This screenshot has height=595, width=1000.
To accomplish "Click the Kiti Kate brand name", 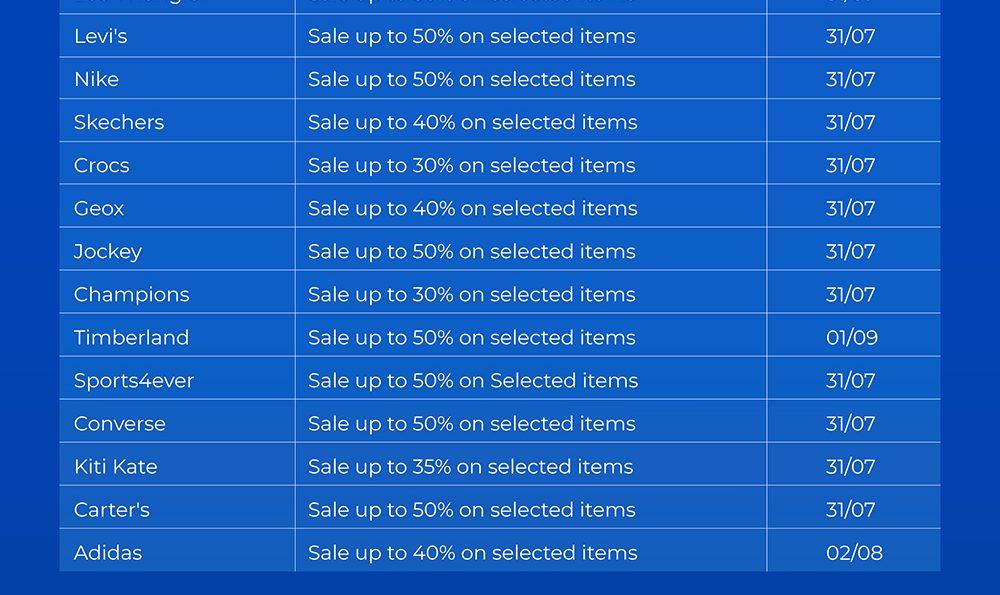I will point(116,466).
